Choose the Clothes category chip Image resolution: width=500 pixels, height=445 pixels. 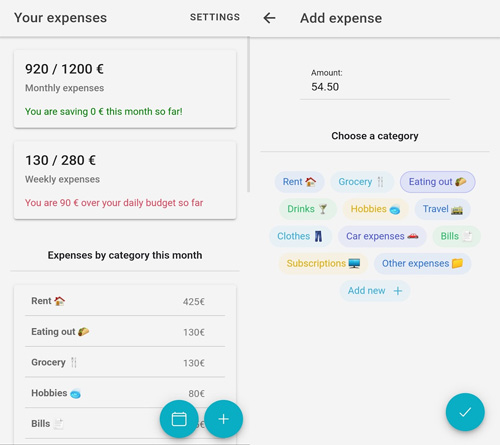(300, 236)
